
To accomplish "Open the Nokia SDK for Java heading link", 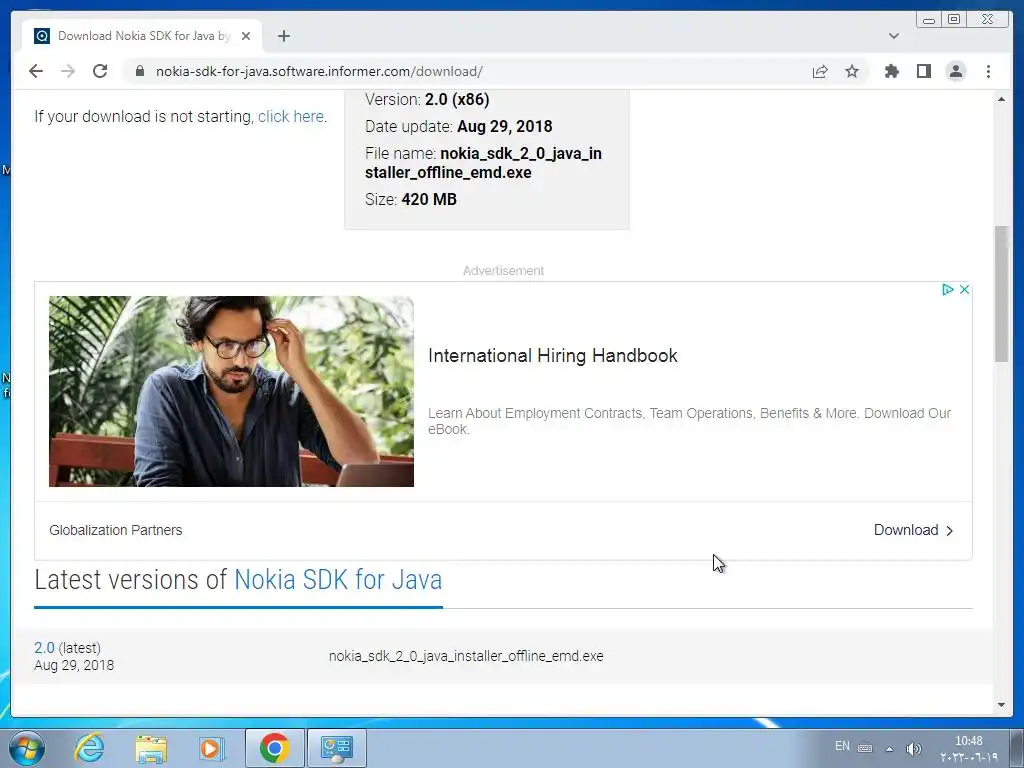I will click(x=338, y=579).
